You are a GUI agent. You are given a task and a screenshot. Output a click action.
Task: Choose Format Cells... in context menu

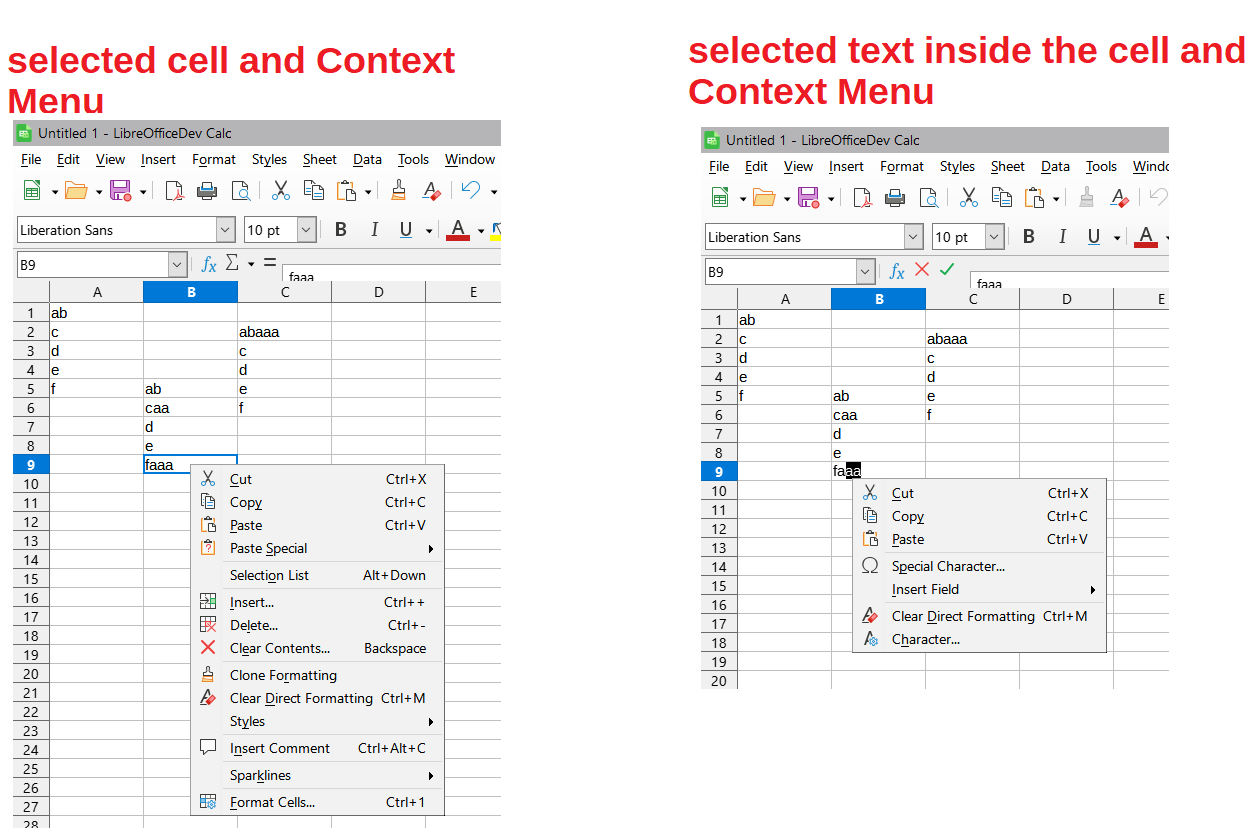click(317, 802)
